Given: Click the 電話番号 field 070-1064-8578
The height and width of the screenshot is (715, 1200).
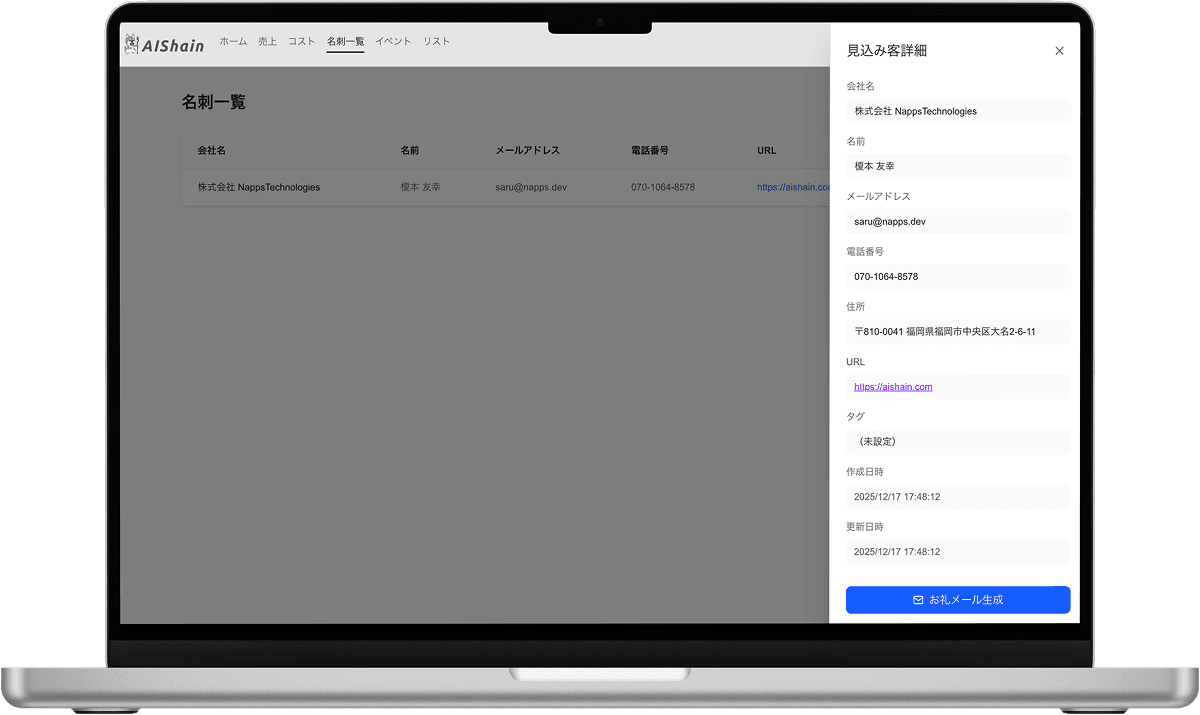Looking at the screenshot, I should [x=958, y=276].
